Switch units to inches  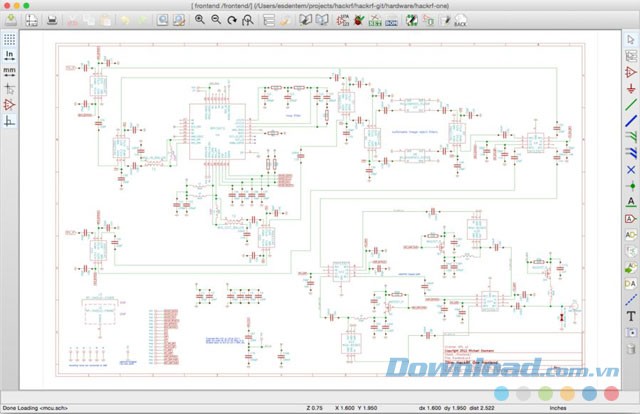click(x=9, y=55)
